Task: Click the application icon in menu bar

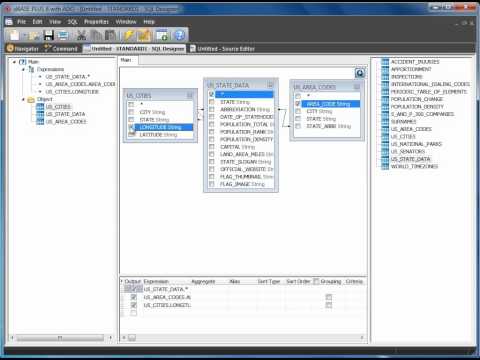Action: pyautogui.click(x=9, y=22)
